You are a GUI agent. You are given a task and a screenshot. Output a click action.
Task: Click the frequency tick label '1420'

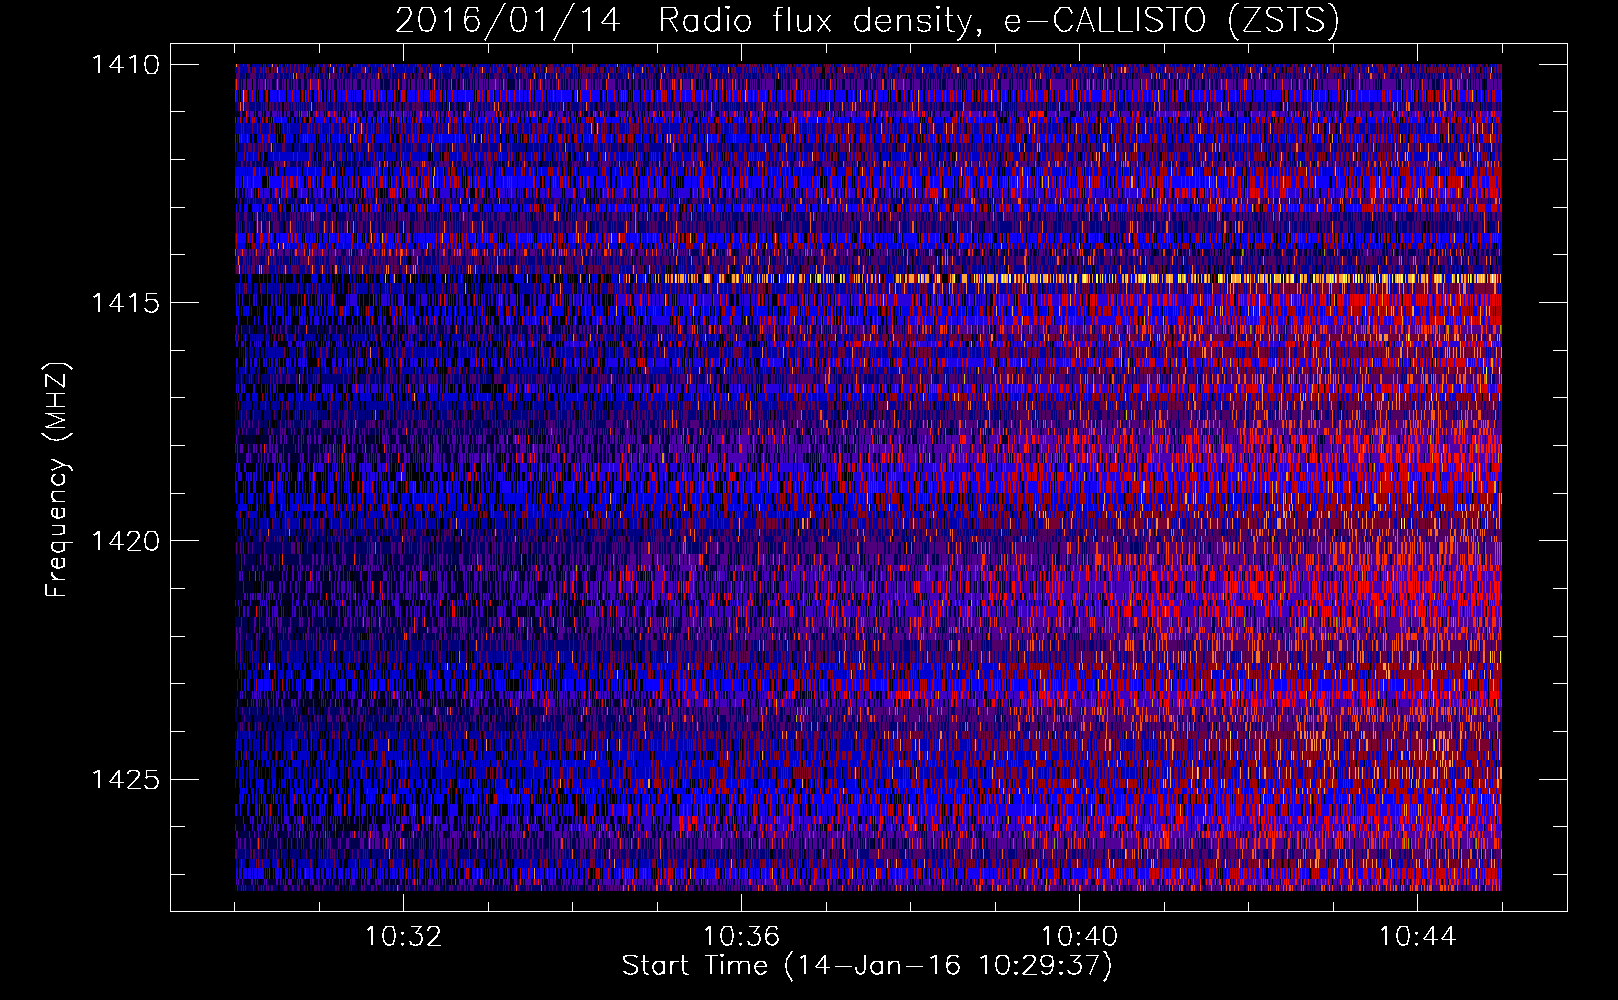coord(124,541)
